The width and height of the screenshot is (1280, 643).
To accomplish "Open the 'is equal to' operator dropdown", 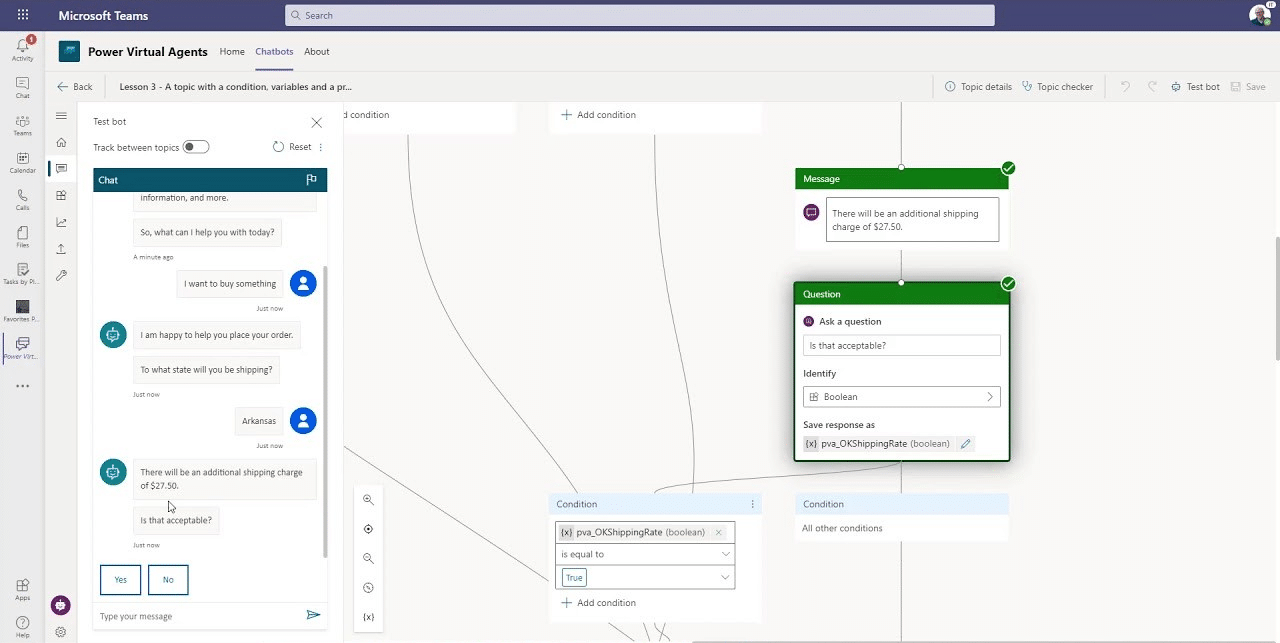I will (x=645, y=554).
